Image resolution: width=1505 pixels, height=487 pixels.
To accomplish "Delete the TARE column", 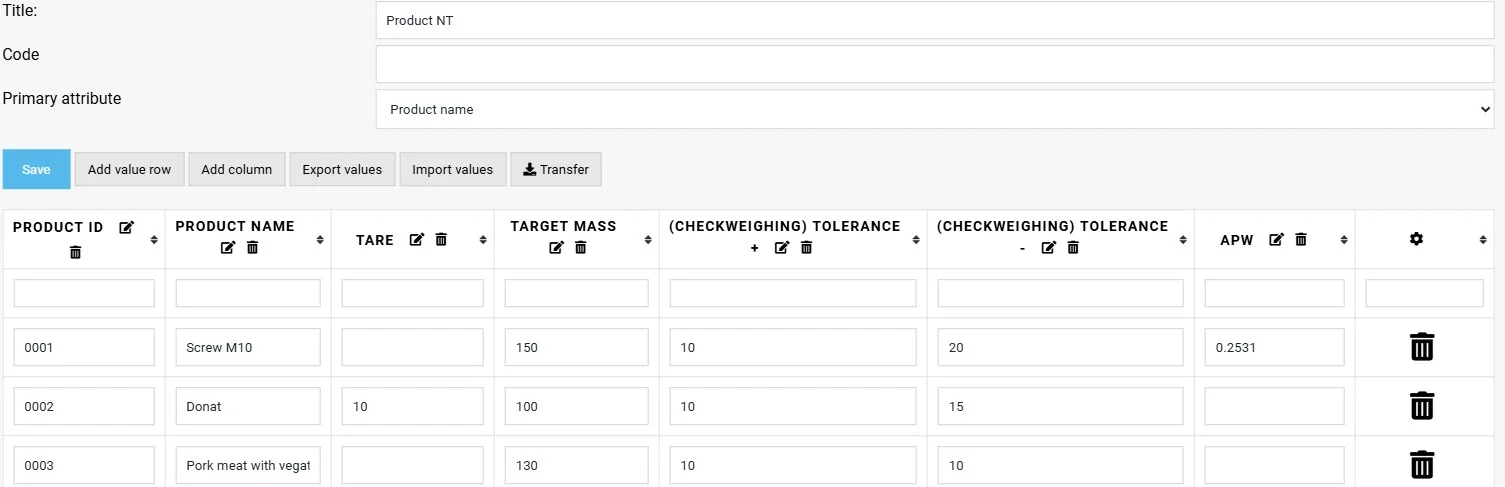I will tap(441, 240).
